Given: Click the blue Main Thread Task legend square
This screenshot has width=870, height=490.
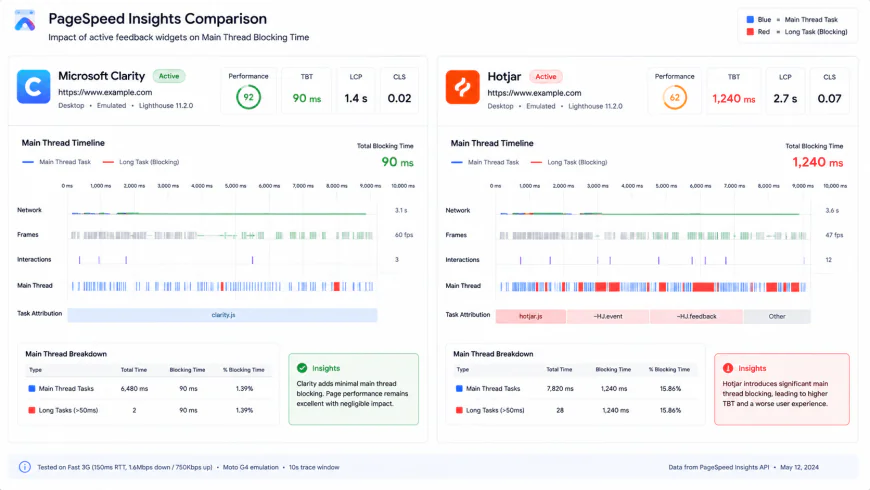Looking at the screenshot, I should point(750,19).
